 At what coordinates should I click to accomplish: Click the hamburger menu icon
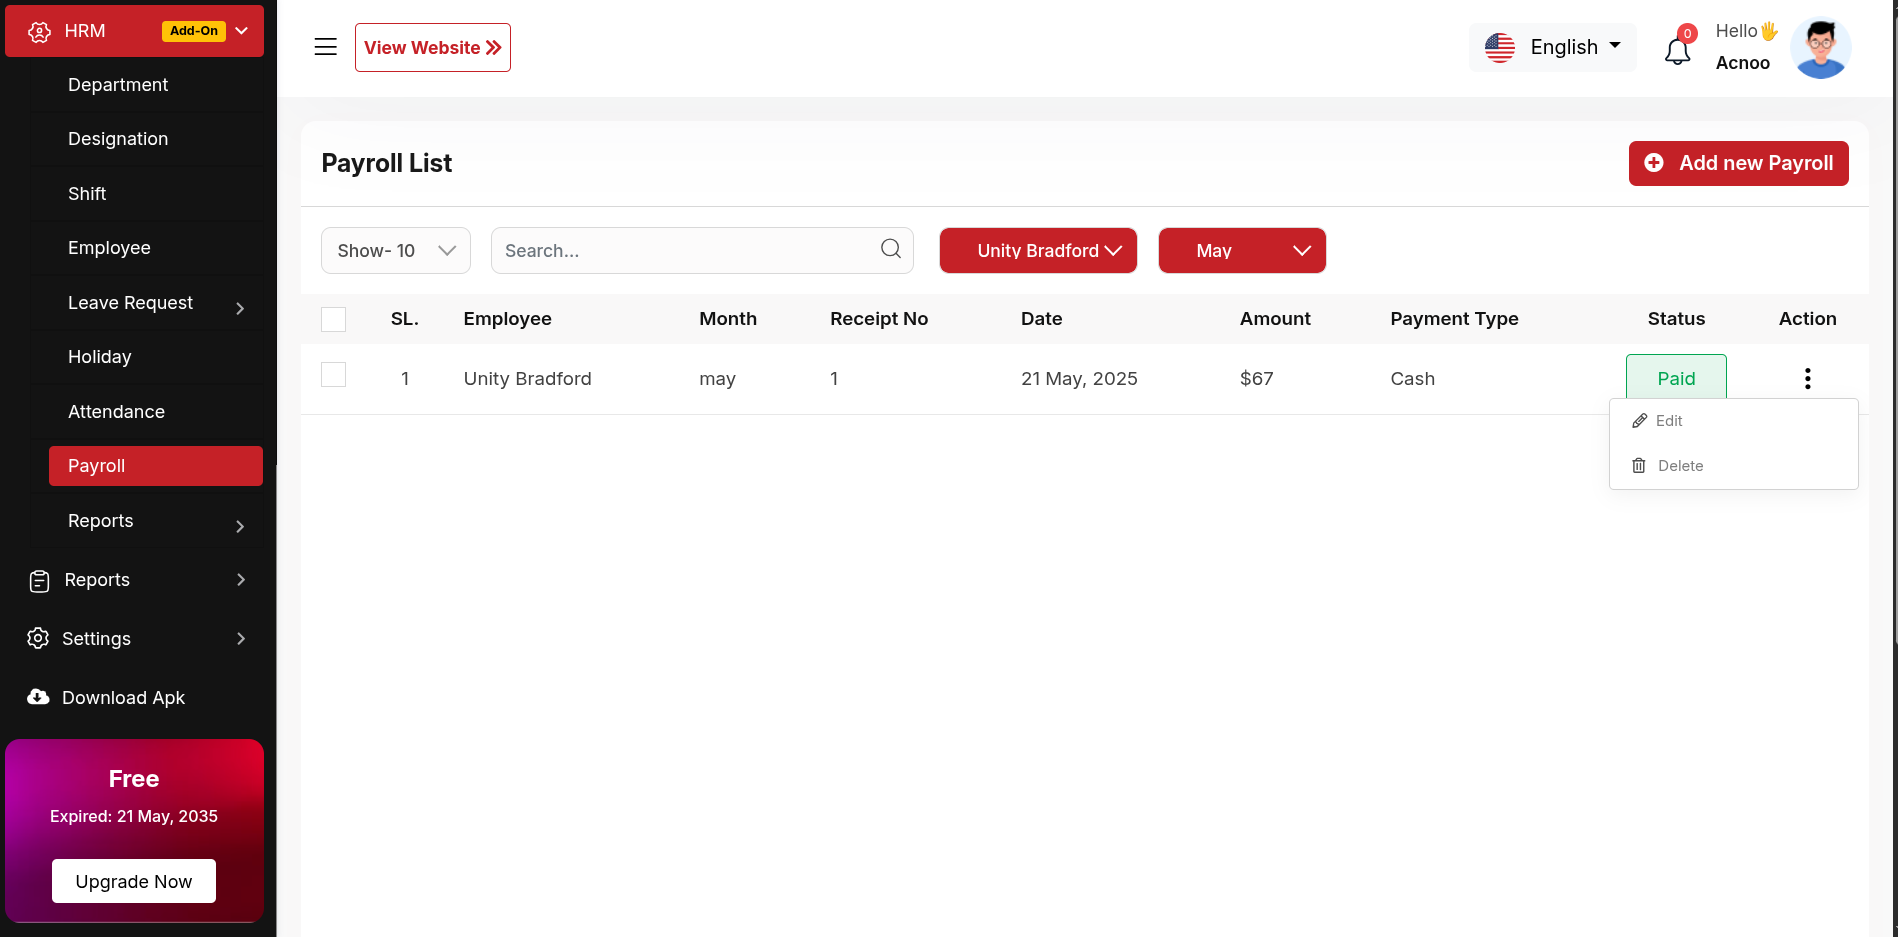(325, 47)
